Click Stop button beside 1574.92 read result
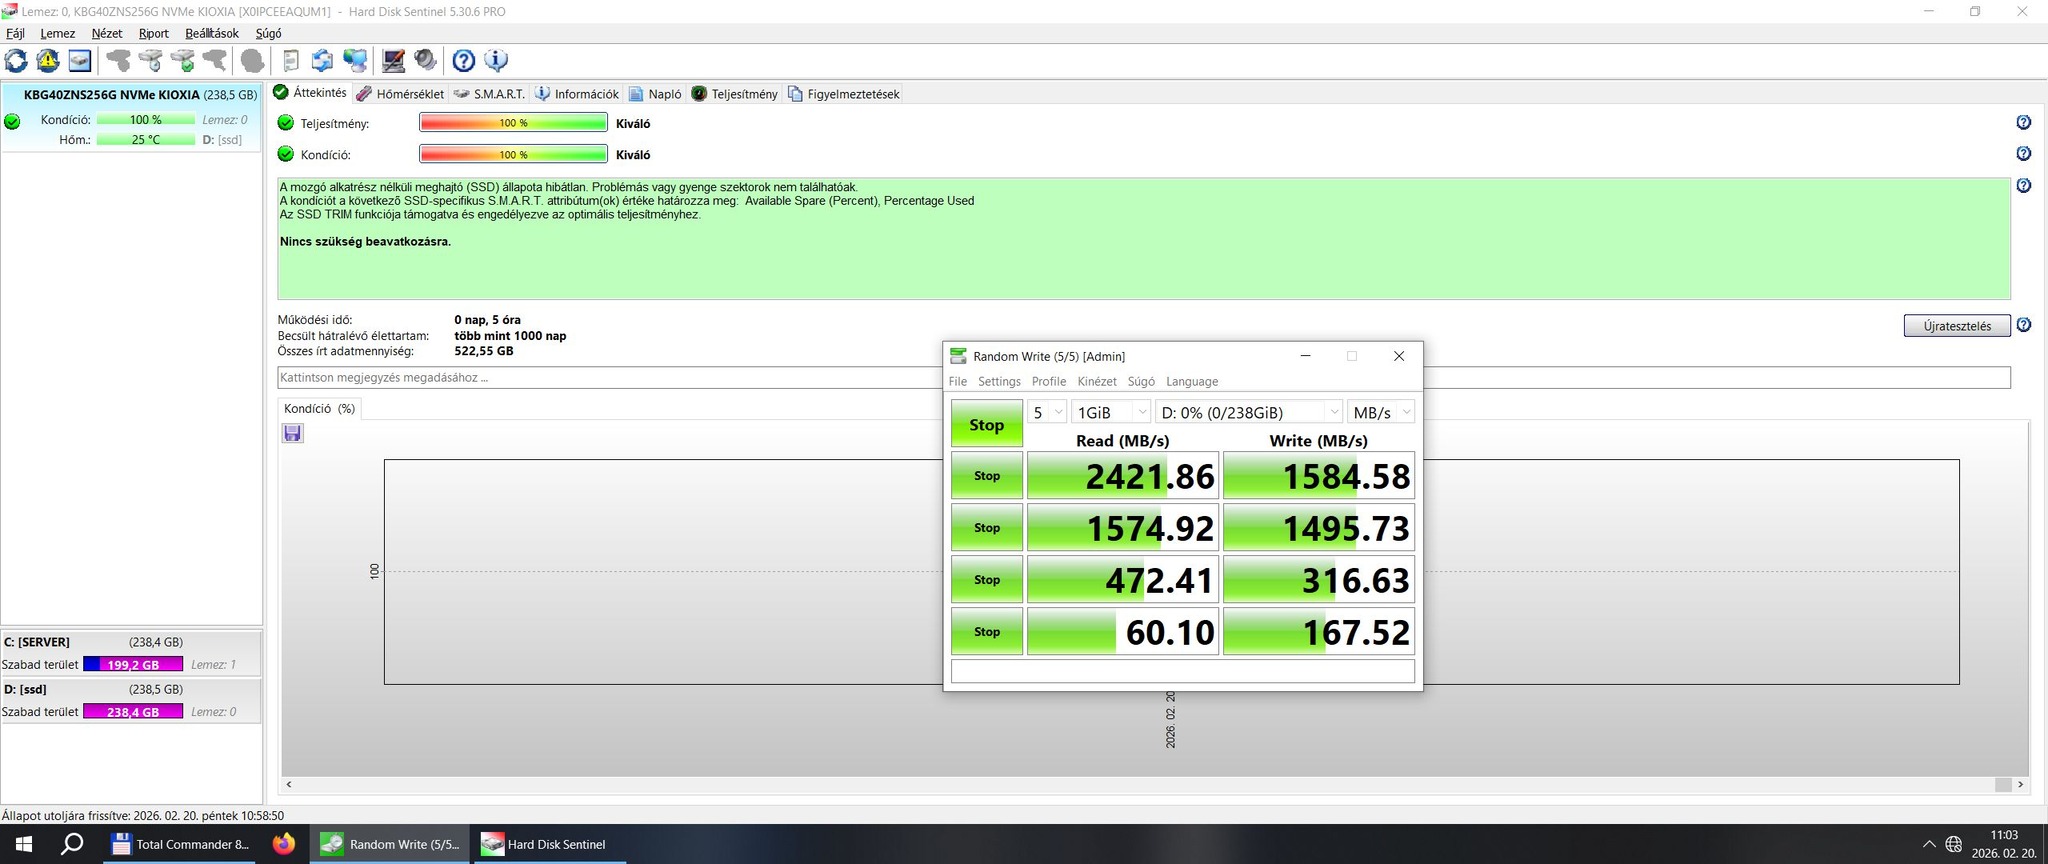The height and width of the screenshot is (864, 2048). (x=986, y=528)
